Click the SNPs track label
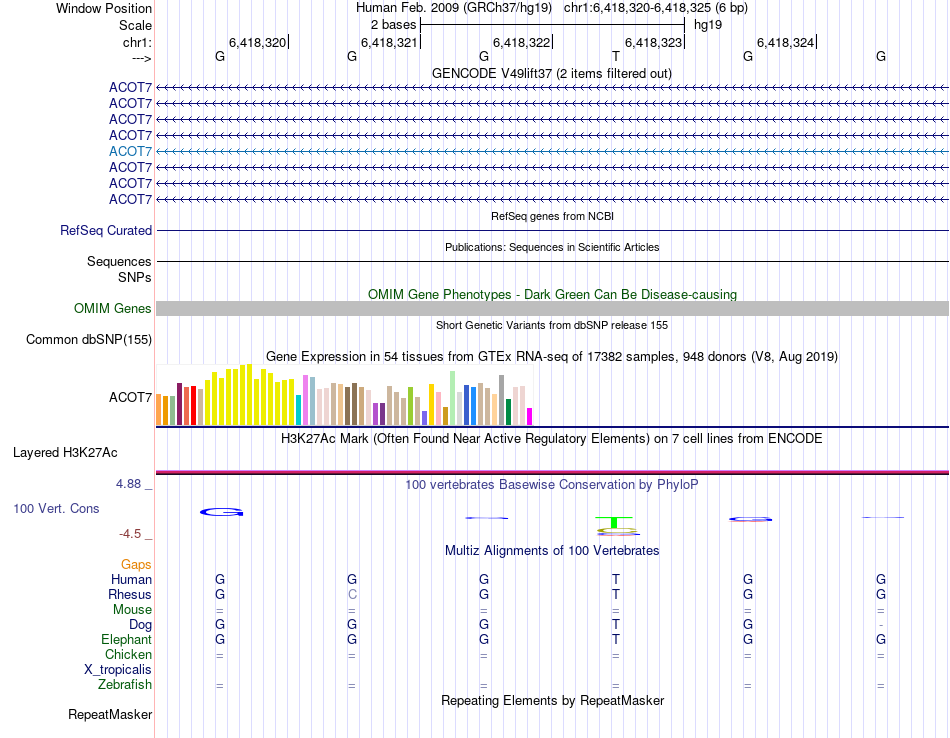The image size is (950, 738). [x=135, y=278]
